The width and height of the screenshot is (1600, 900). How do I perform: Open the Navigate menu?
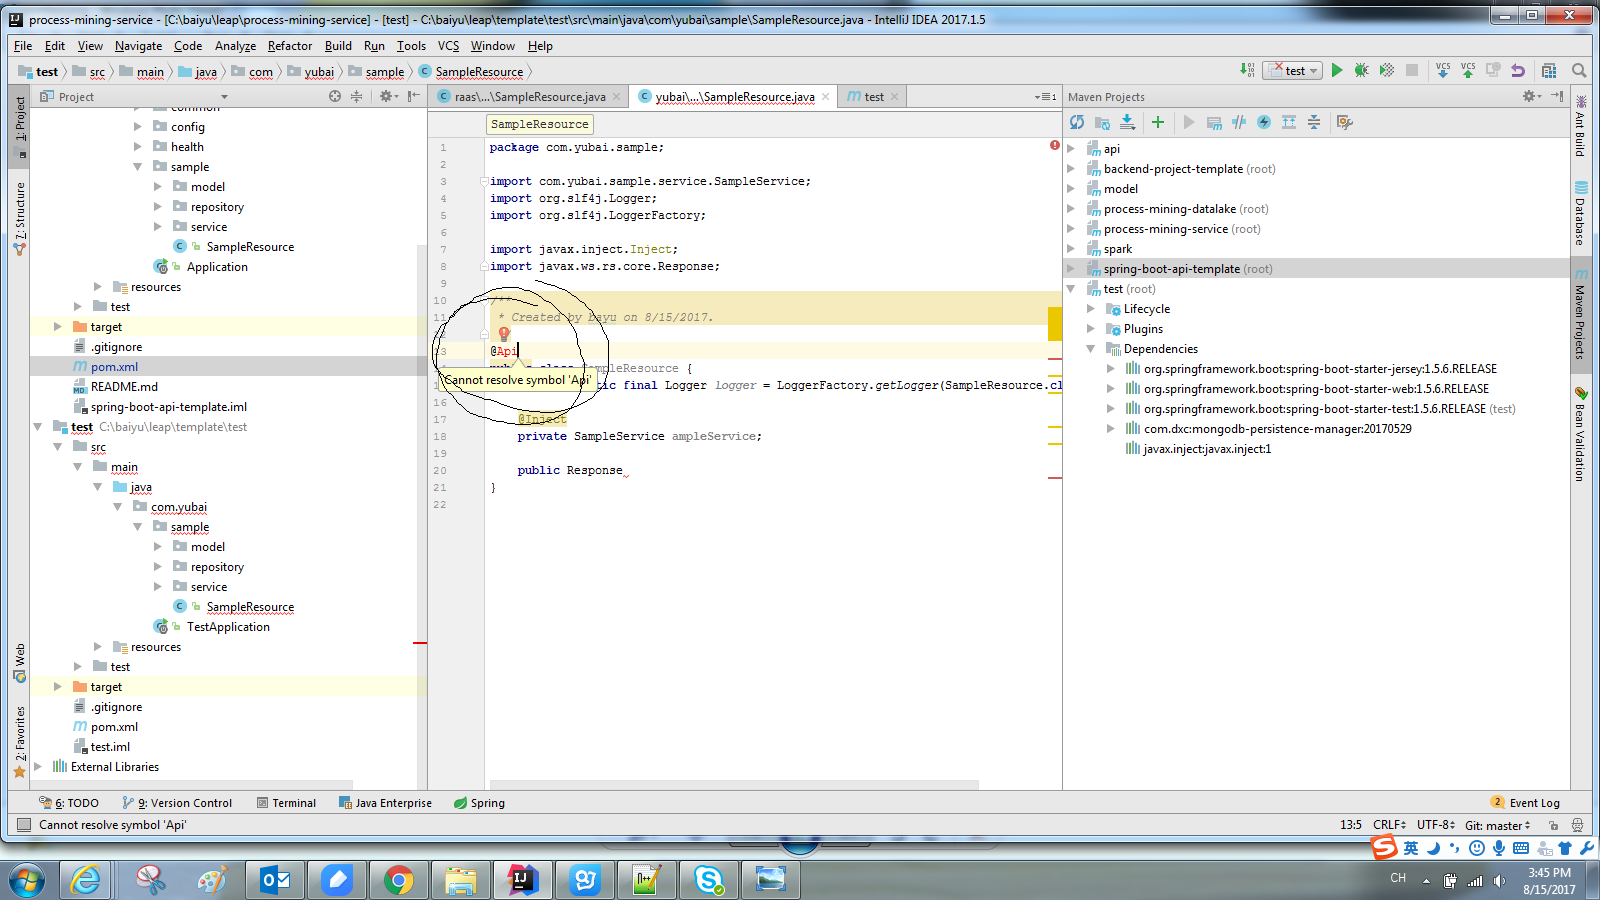(138, 46)
